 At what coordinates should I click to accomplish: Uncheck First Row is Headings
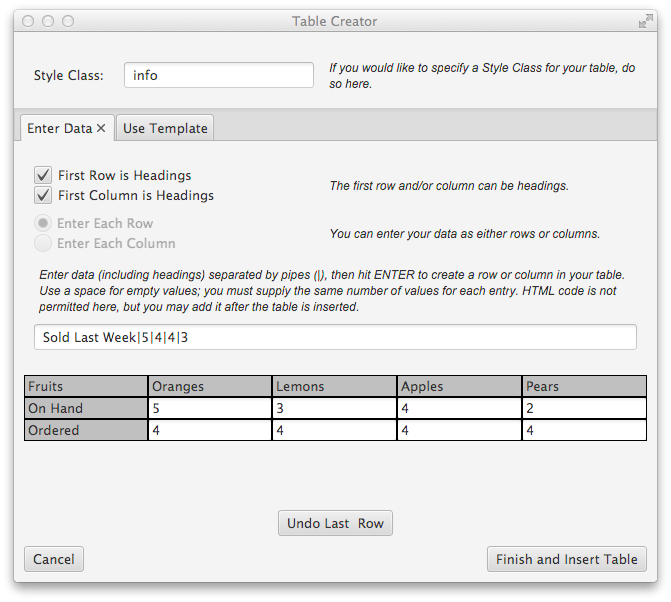pyautogui.click(x=43, y=175)
